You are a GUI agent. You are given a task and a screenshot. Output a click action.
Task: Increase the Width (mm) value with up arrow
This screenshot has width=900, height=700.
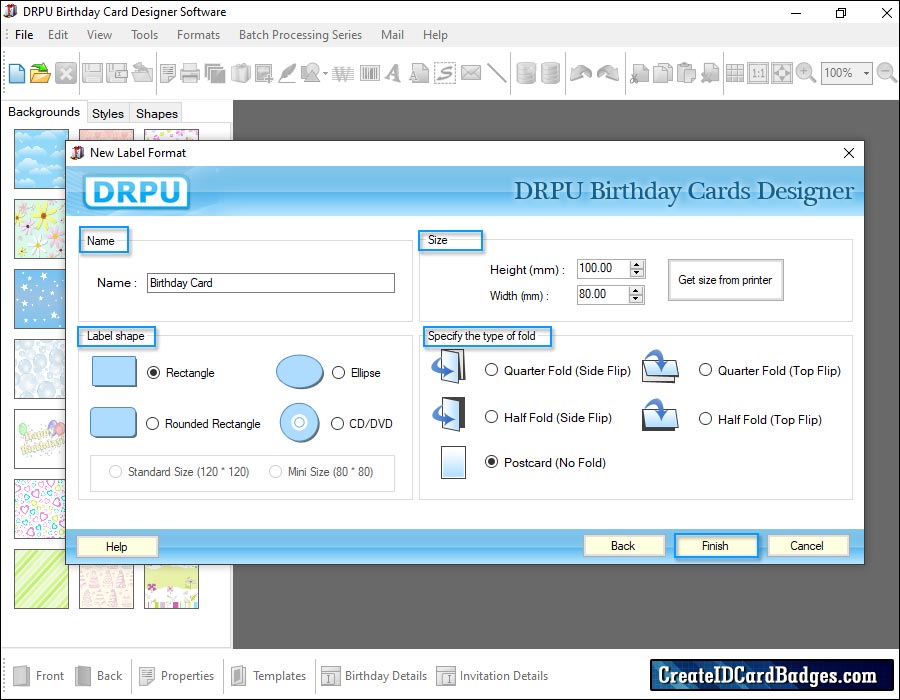click(635, 290)
